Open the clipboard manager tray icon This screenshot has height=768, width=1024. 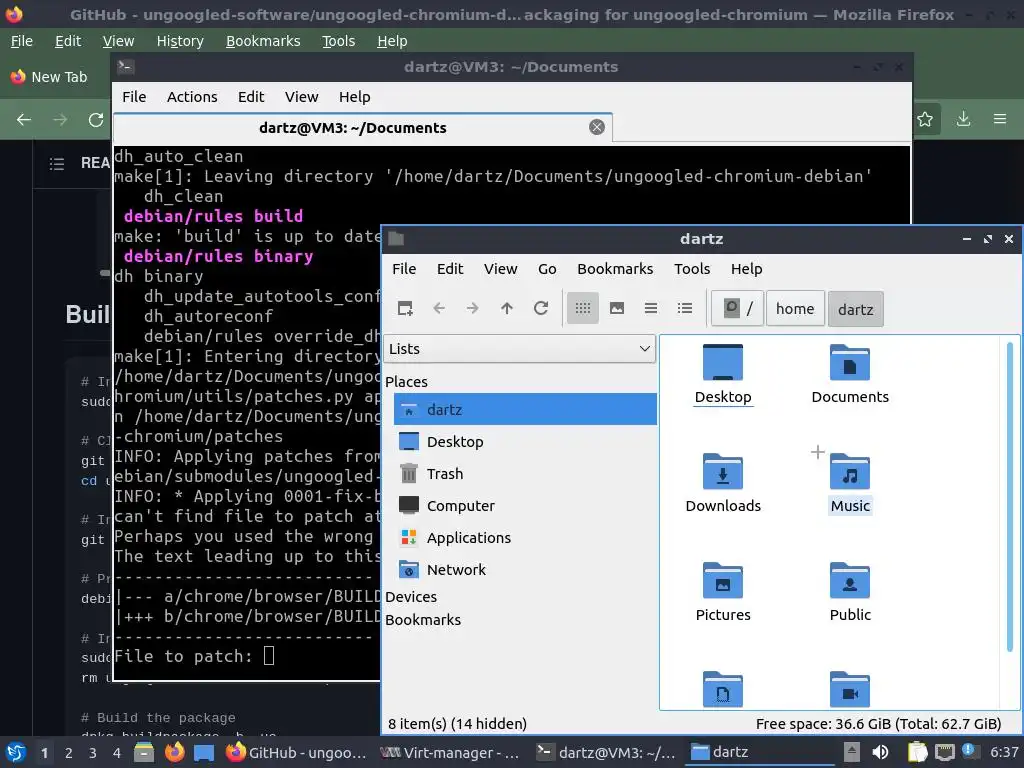pos(917,752)
